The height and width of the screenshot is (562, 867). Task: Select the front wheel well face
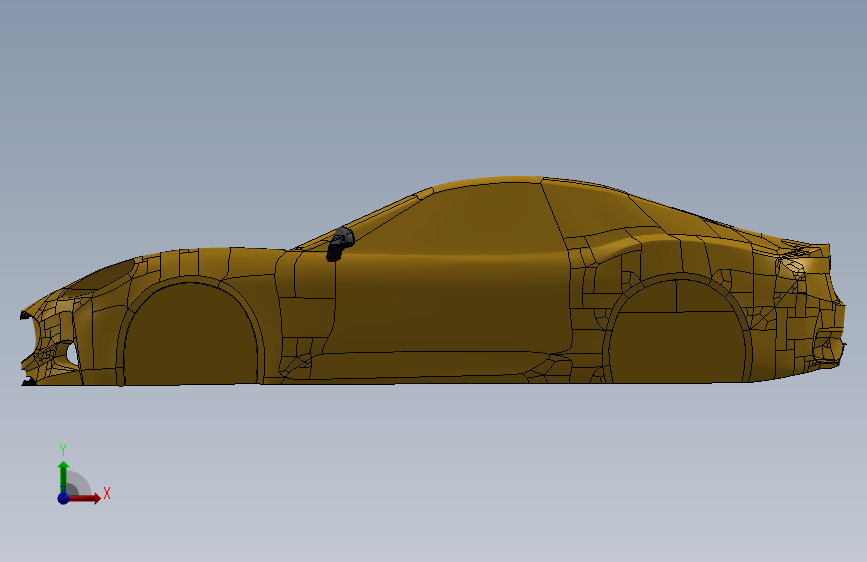coord(190,335)
